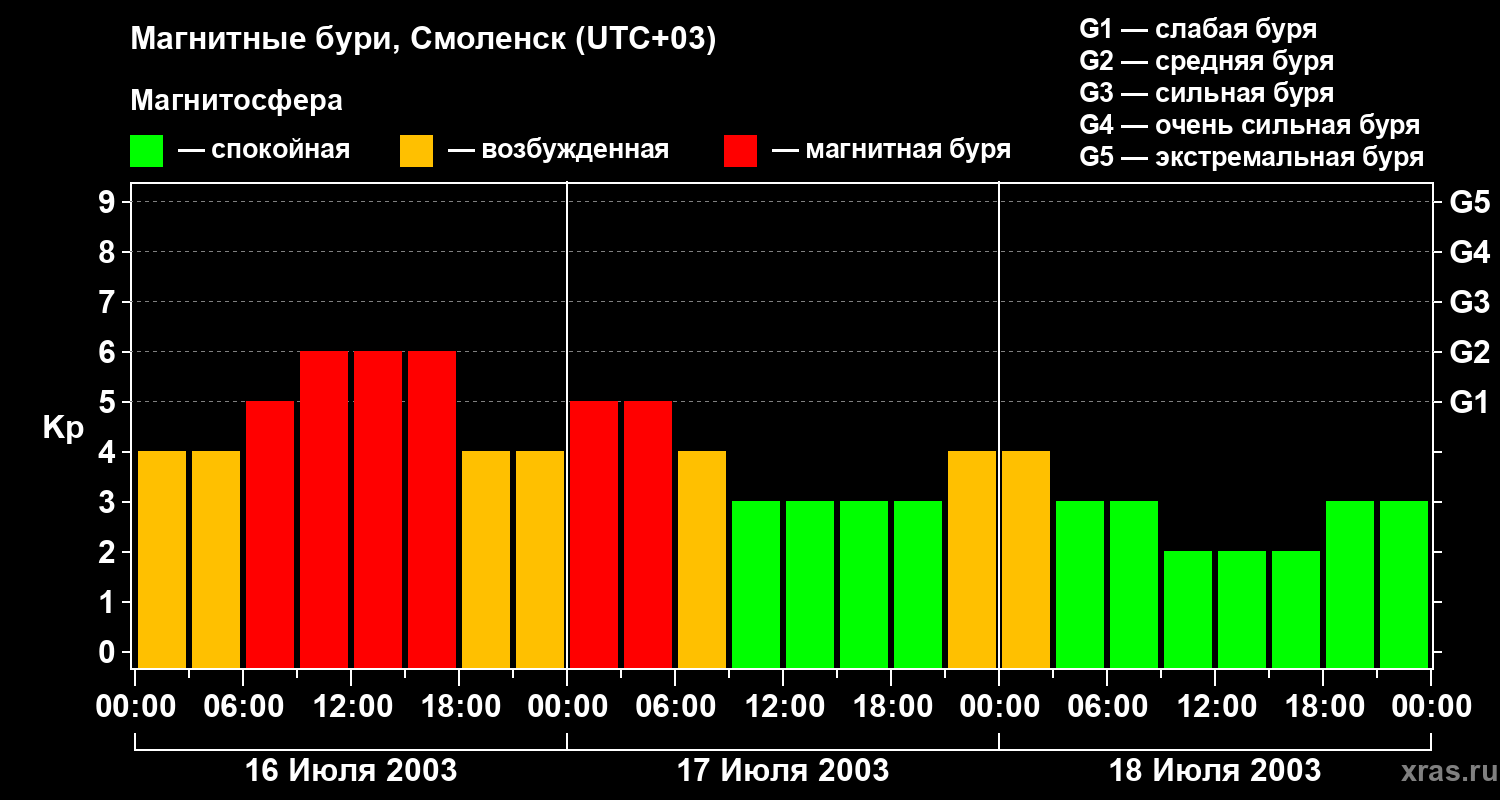Click the 'G5 — экстремальная буря' legend line
This screenshot has height=800, width=1500.
point(1251,157)
